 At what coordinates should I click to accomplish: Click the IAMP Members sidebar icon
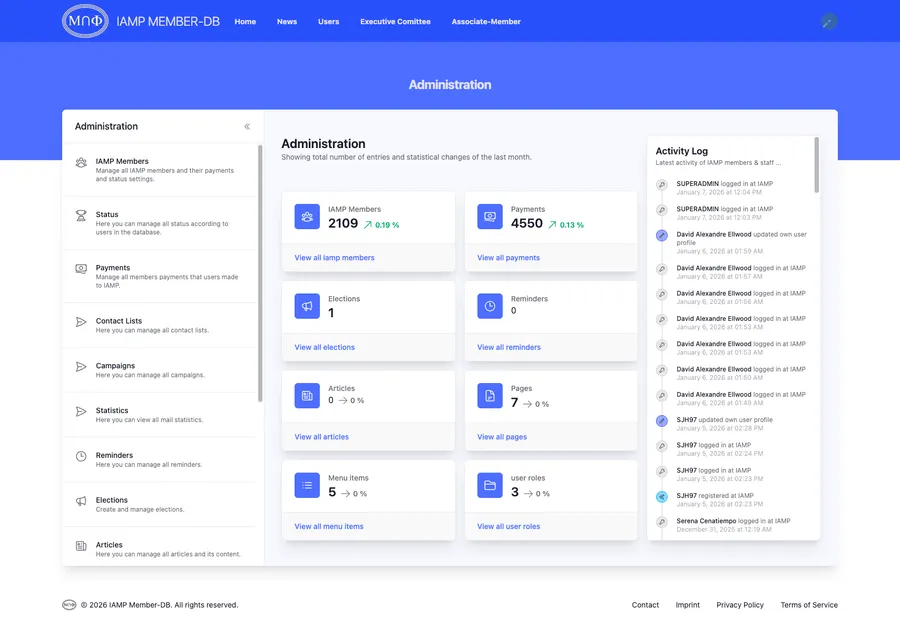[x=81, y=162]
